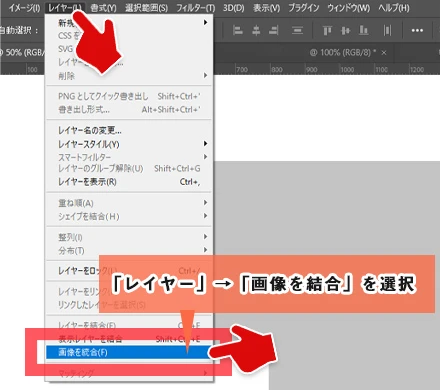Choose 分布(T) menu entry

[x=129, y=250]
